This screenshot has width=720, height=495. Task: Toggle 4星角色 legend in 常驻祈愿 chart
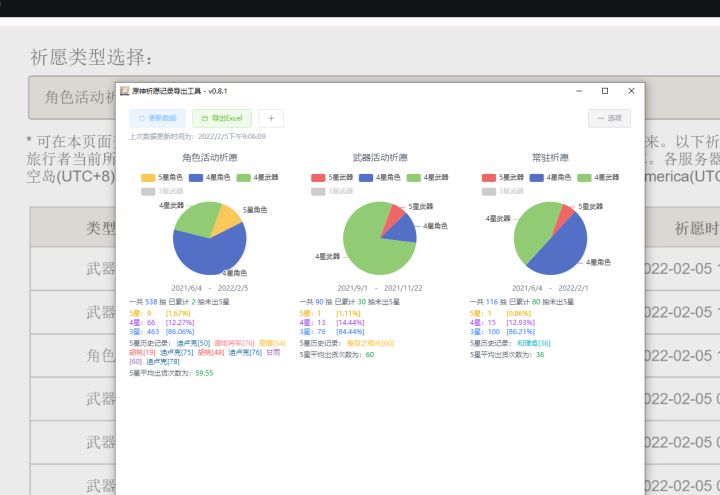[551, 177]
